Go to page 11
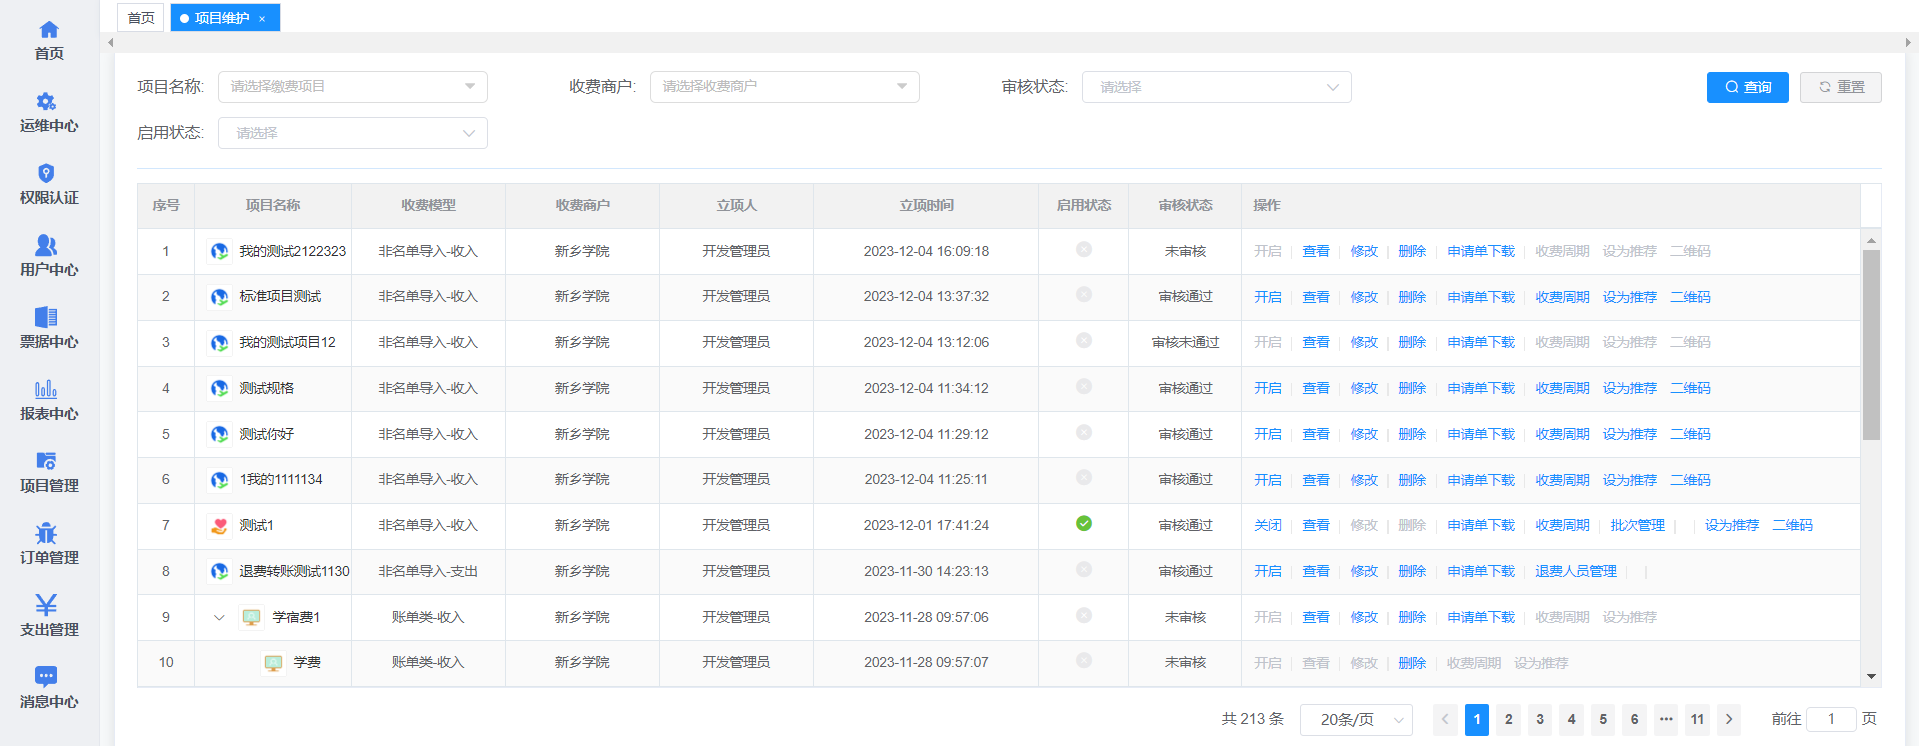Image resolution: width=1919 pixels, height=746 pixels. click(x=1698, y=719)
